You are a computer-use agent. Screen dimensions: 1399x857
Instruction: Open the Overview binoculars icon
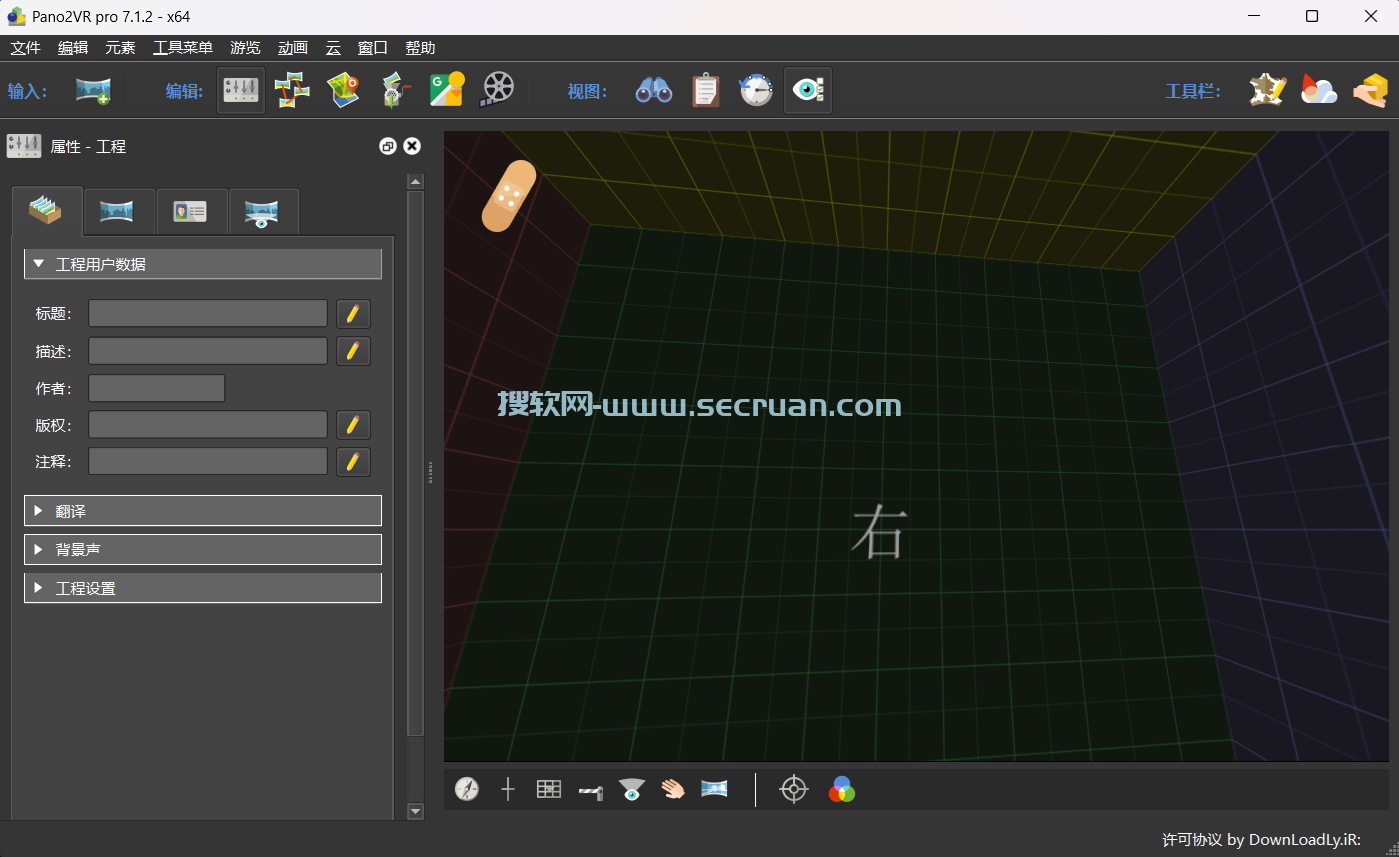click(654, 91)
